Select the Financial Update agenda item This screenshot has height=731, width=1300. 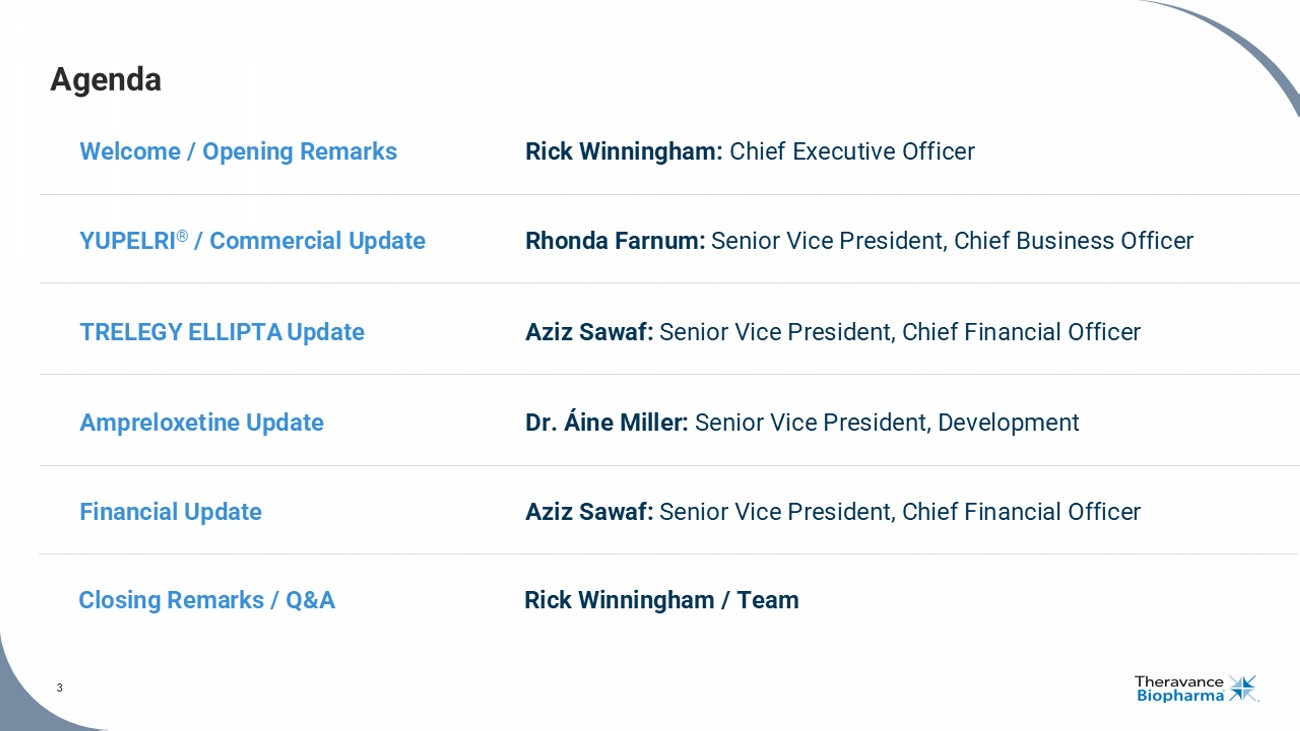[x=171, y=512]
